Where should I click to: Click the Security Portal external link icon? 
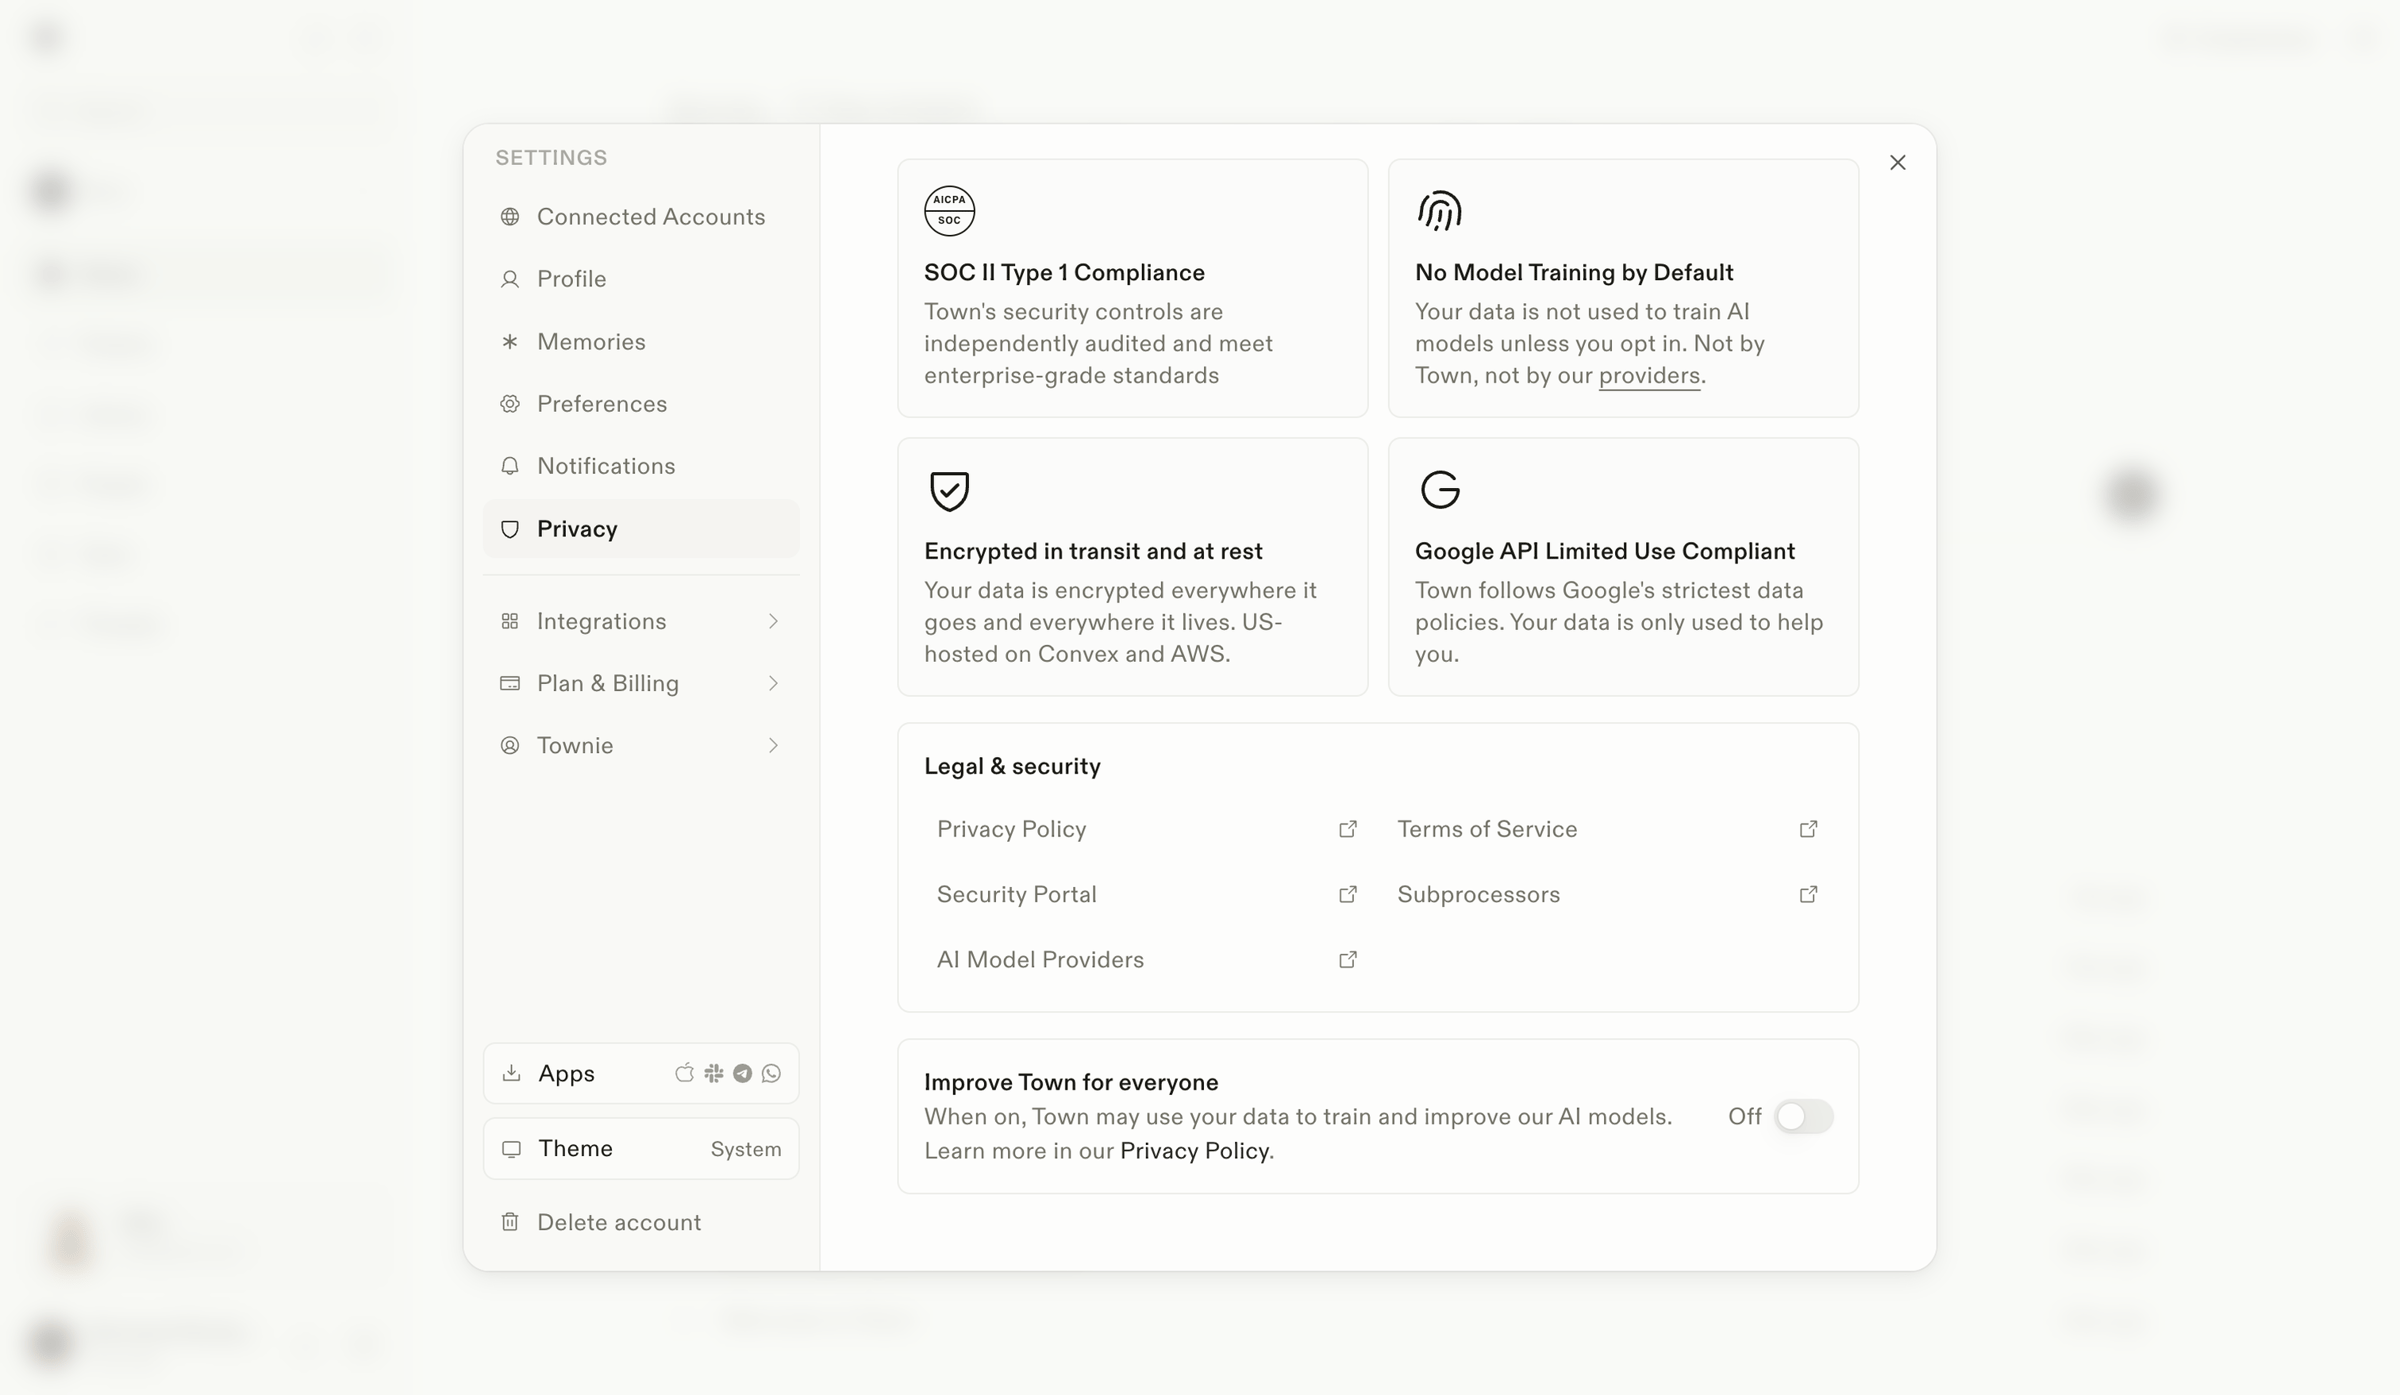pos(1347,894)
